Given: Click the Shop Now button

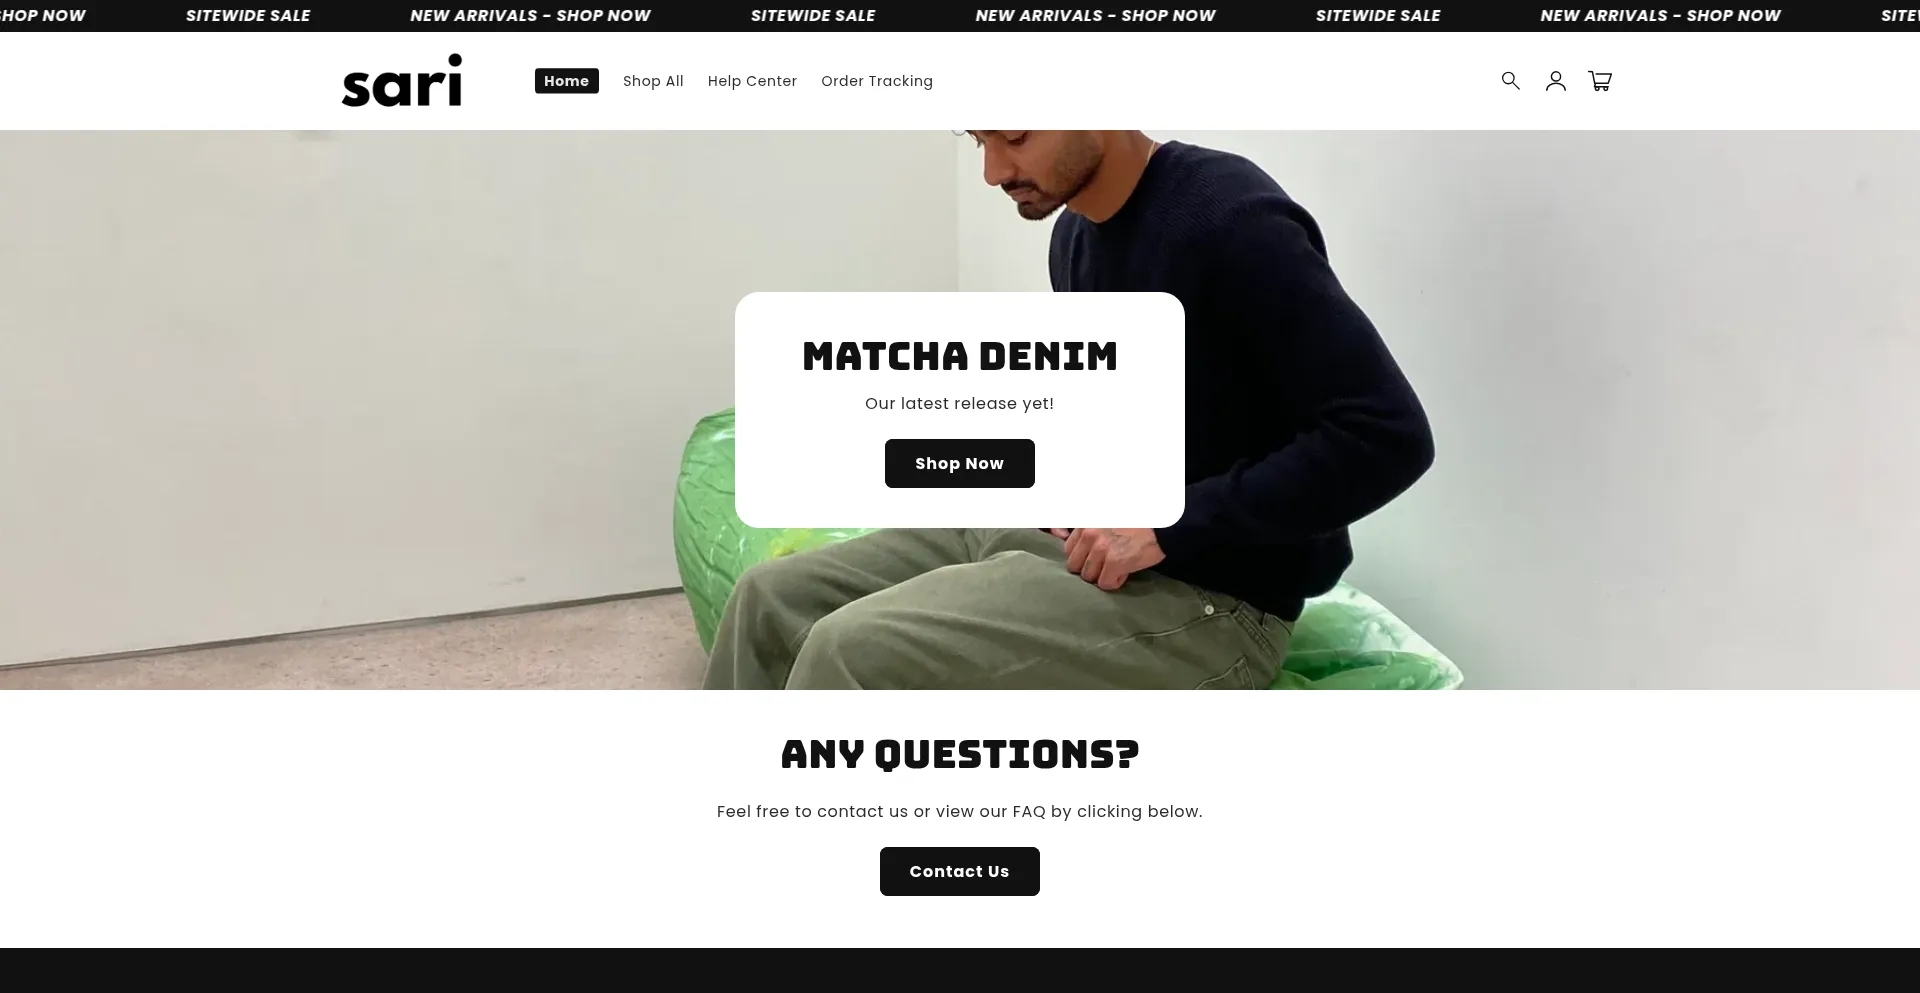Looking at the screenshot, I should coord(960,463).
